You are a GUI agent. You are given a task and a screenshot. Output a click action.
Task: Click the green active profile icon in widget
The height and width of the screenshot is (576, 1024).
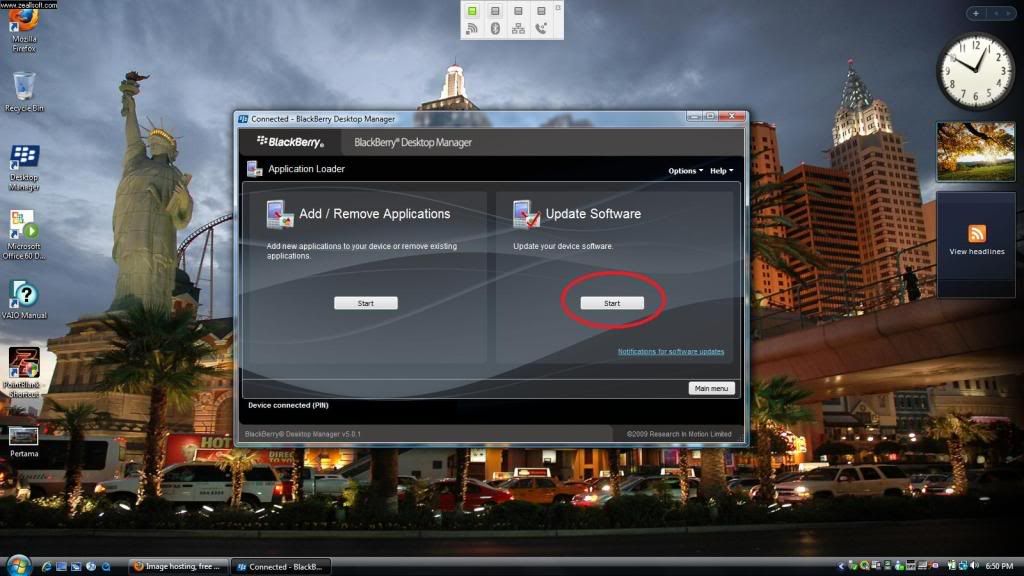(x=472, y=11)
